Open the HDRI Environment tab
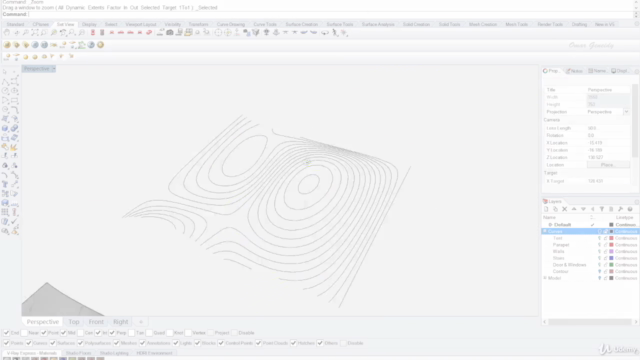Screen dimensions: 640x360 pyautogui.click(x=154, y=353)
